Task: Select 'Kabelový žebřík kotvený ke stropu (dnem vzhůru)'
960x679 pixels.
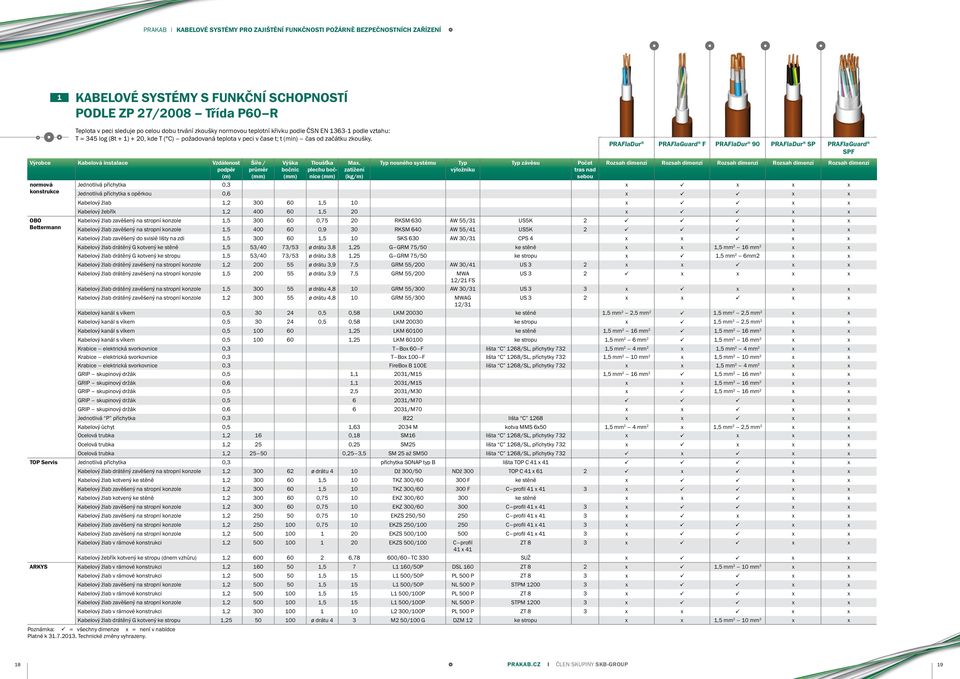Action: [137, 558]
